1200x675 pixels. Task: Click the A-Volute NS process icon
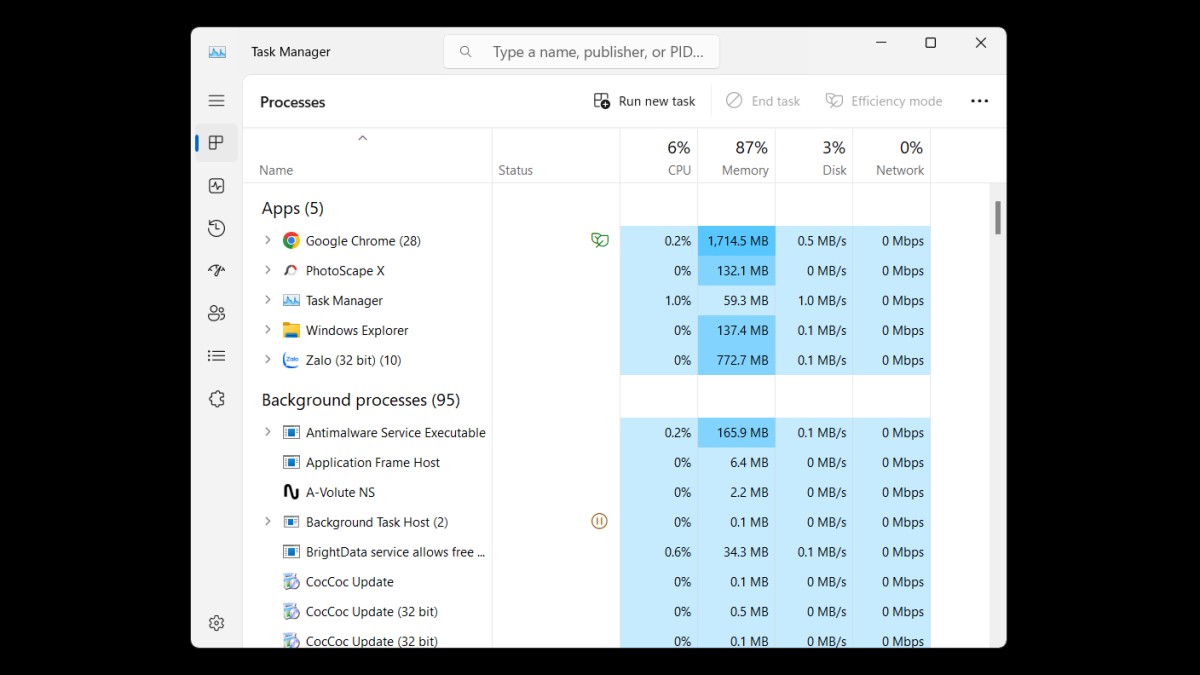coord(291,492)
